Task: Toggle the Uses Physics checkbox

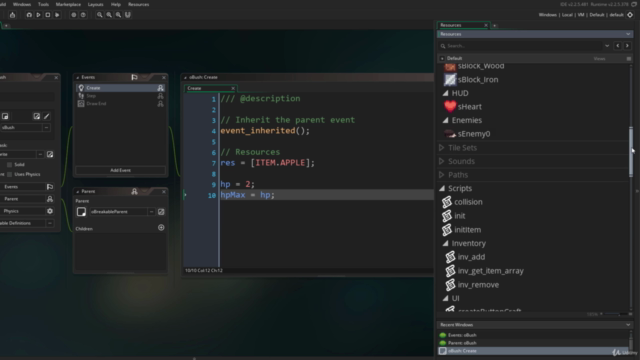Action: pos(9,174)
